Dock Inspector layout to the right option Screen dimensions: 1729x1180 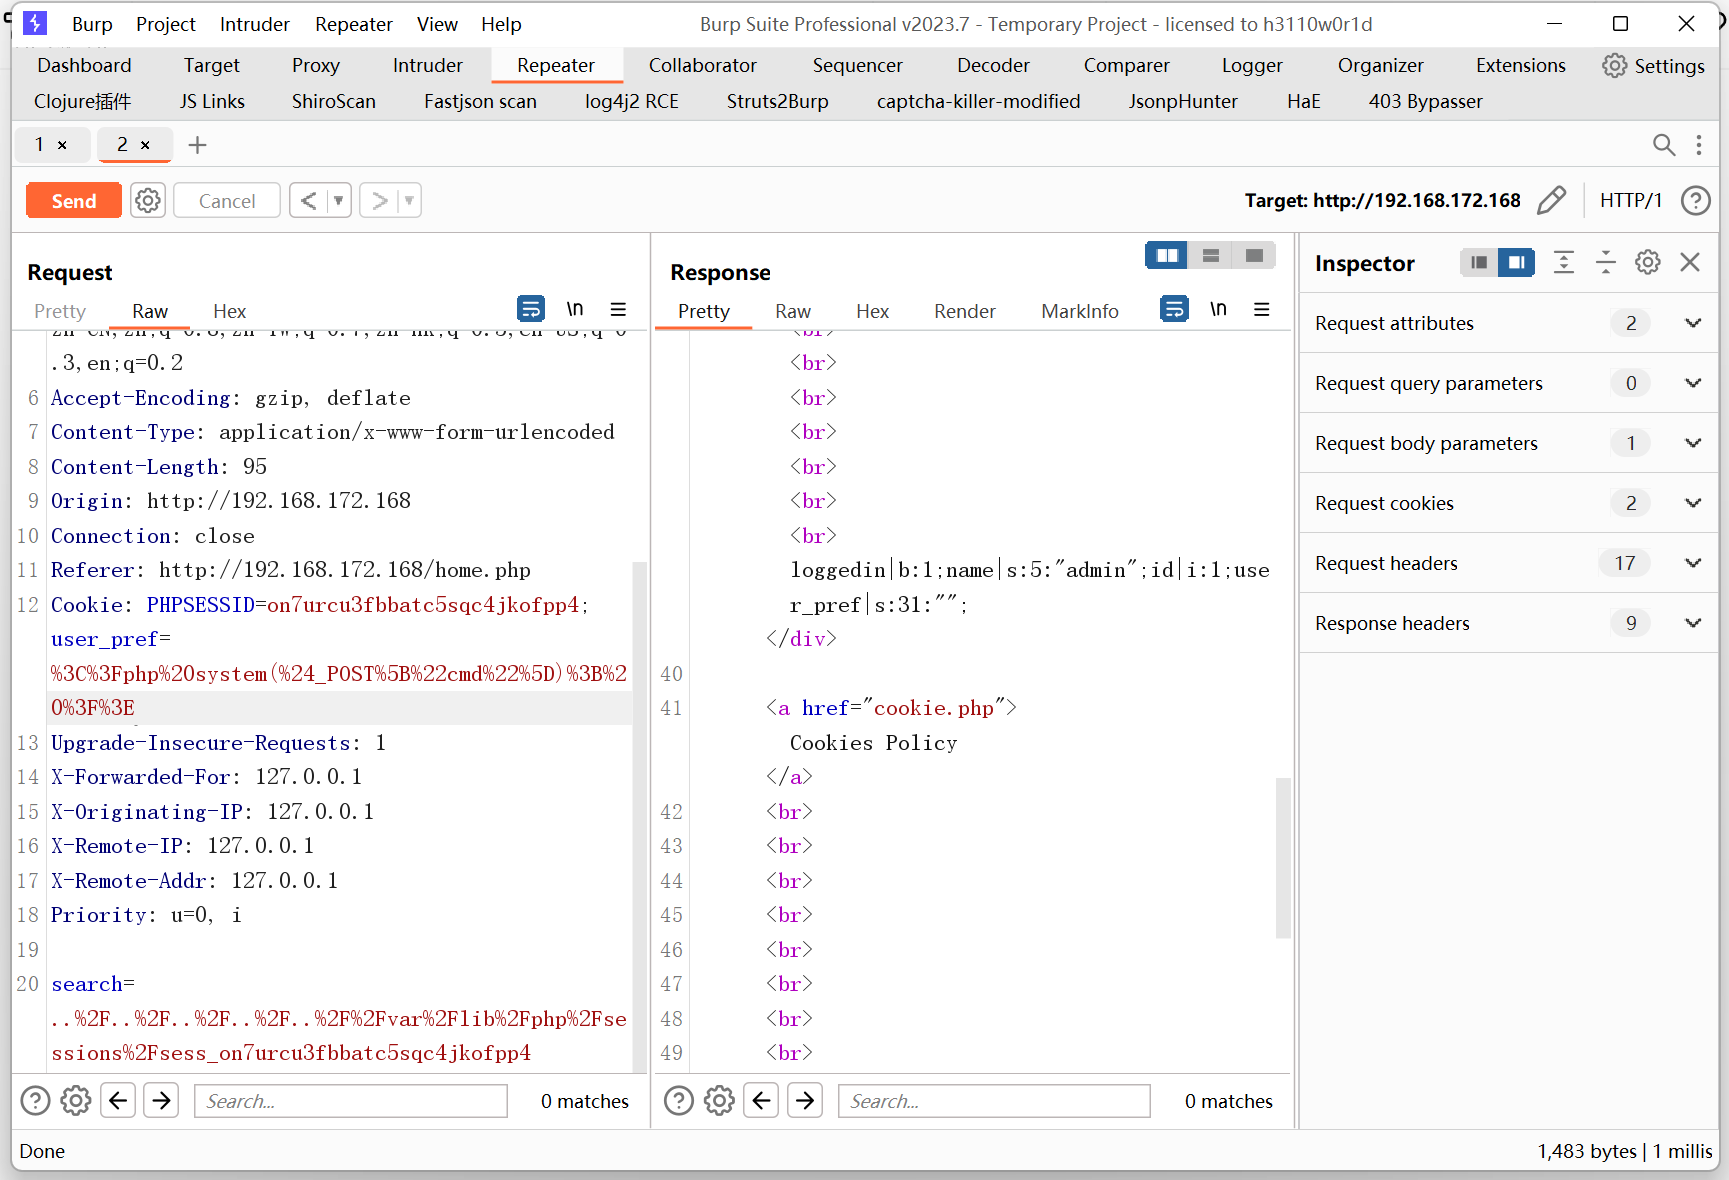point(1516,262)
